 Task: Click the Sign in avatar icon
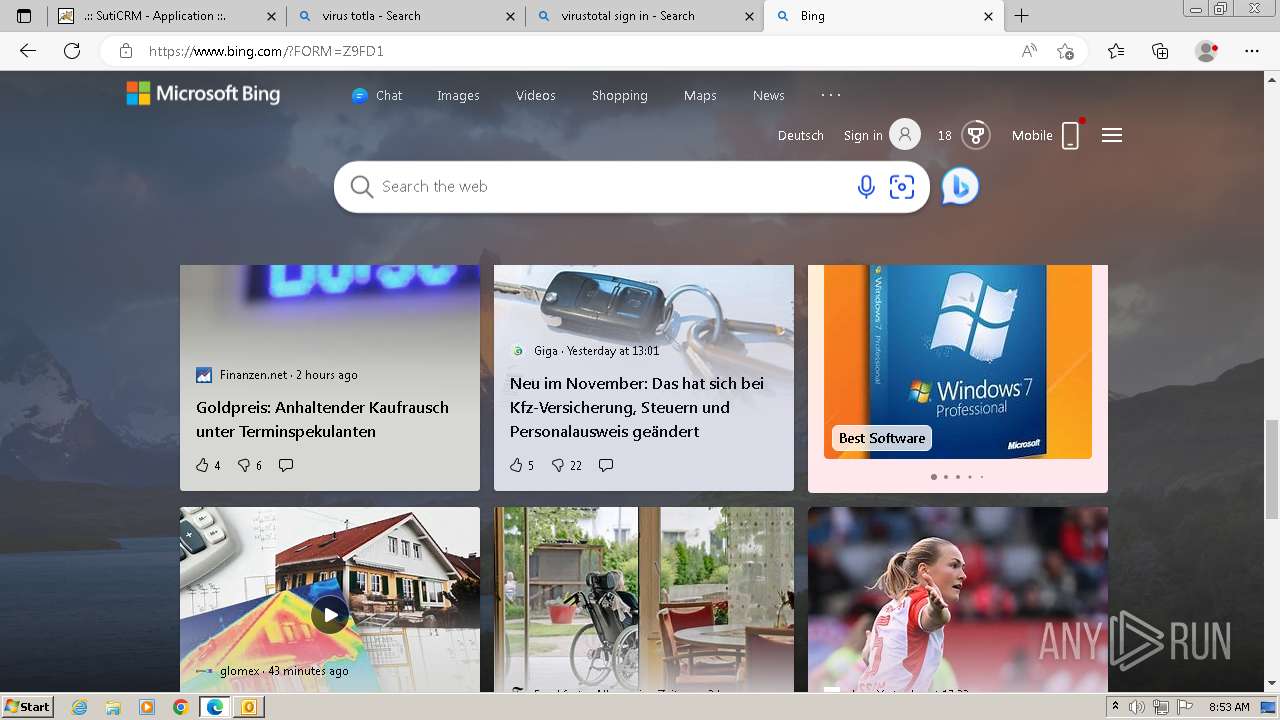point(905,135)
